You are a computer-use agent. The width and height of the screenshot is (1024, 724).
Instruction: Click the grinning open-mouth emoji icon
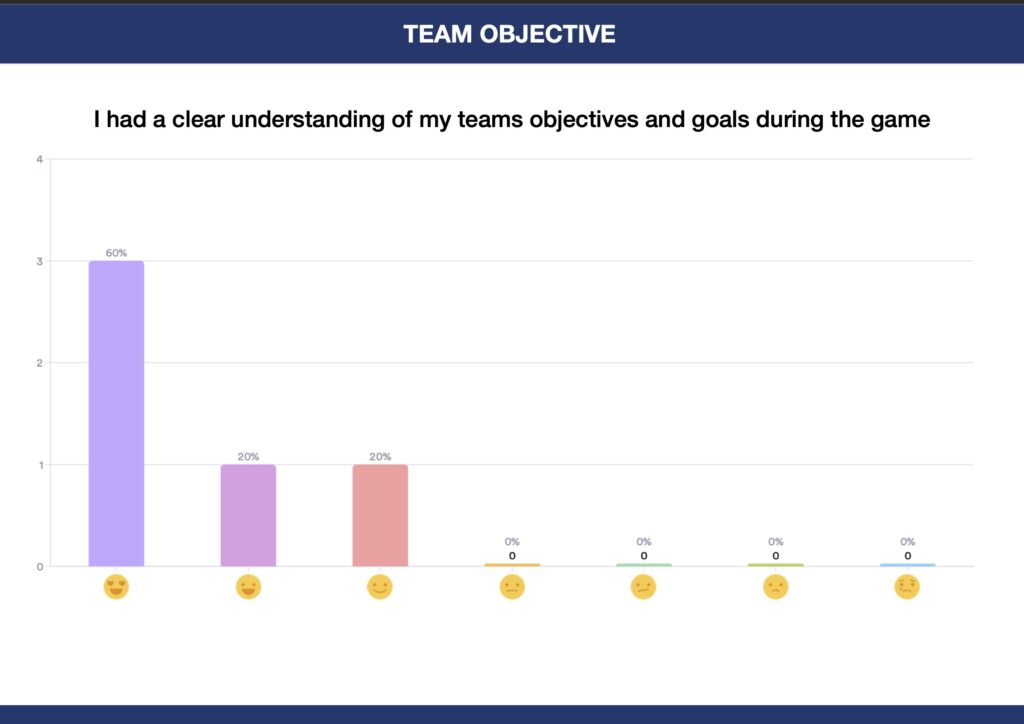coord(248,587)
